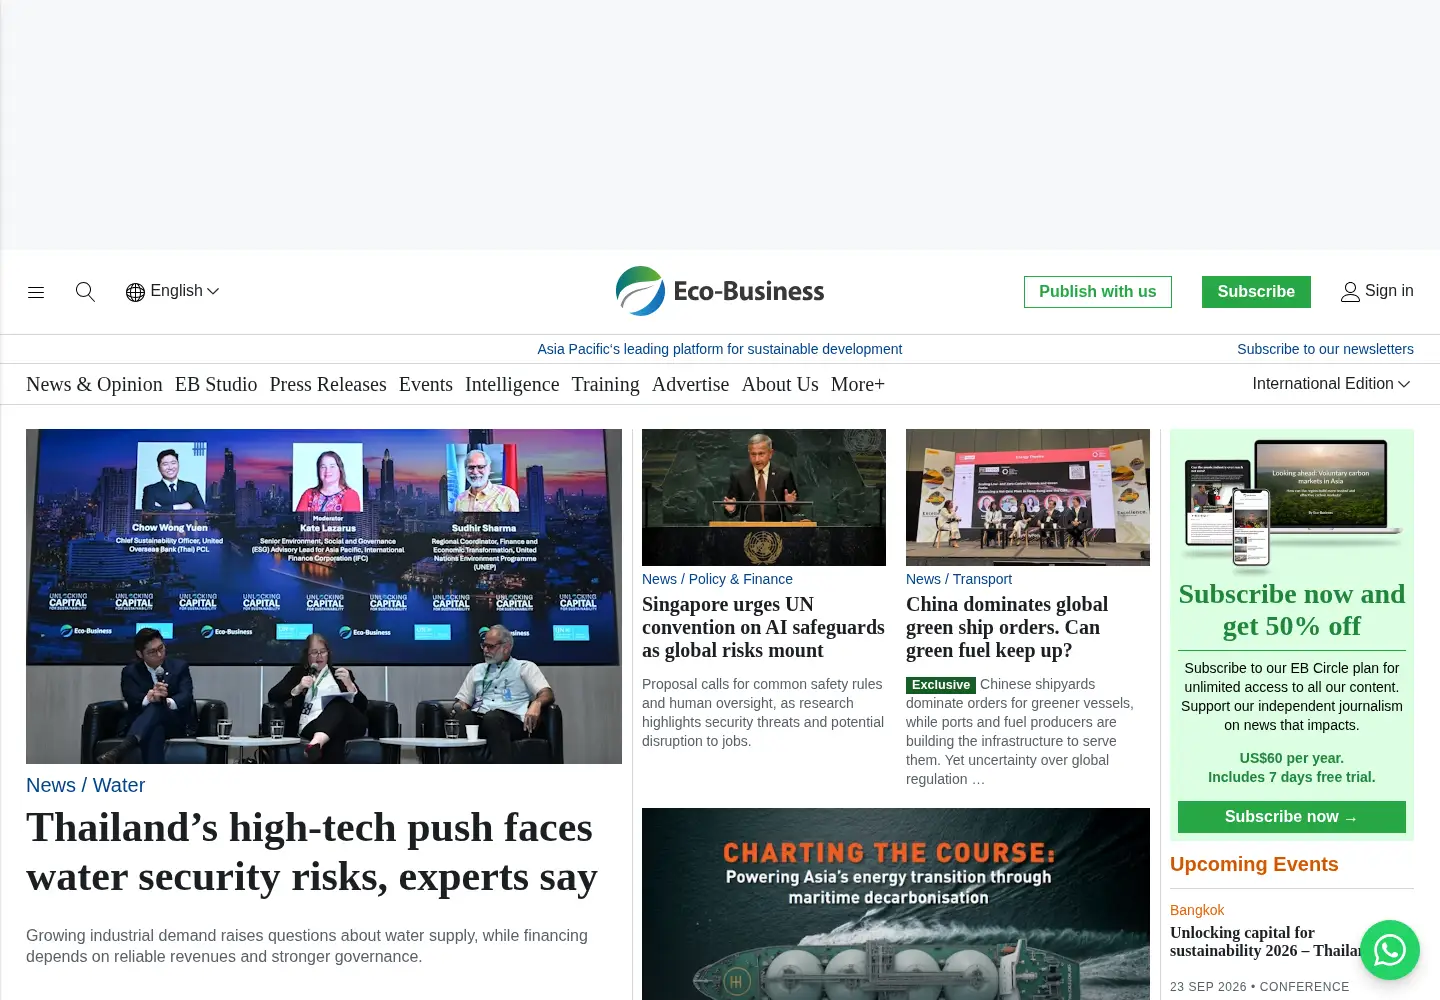The image size is (1440, 1000).
Task: Click the Exclusive badge label
Action: [941, 685]
